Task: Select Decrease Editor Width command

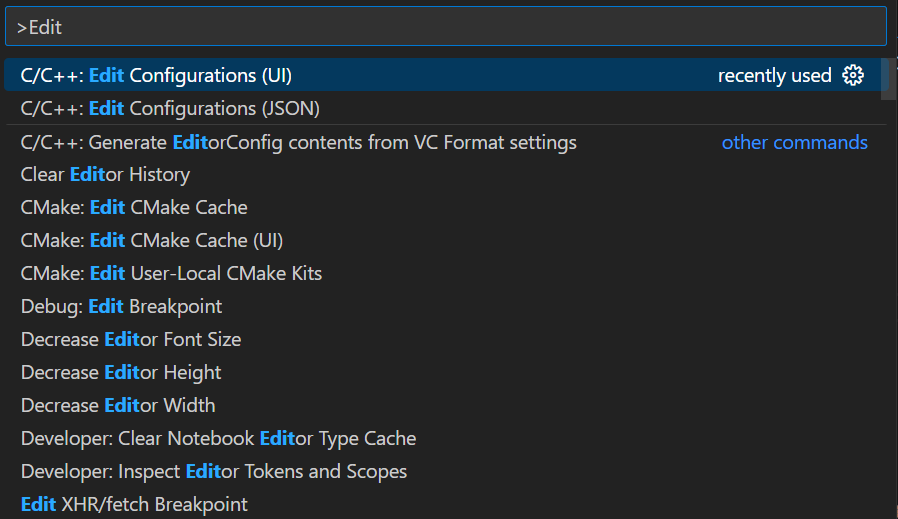Action: (x=118, y=405)
